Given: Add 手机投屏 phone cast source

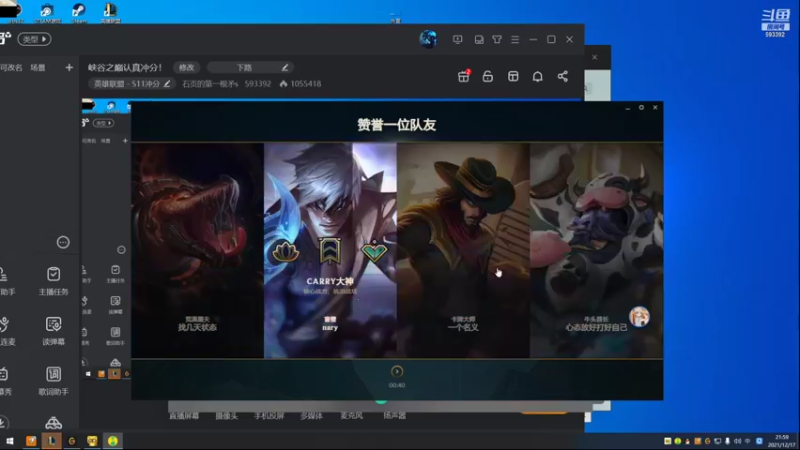Looking at the screenshot, I should [x=269, y=416].
